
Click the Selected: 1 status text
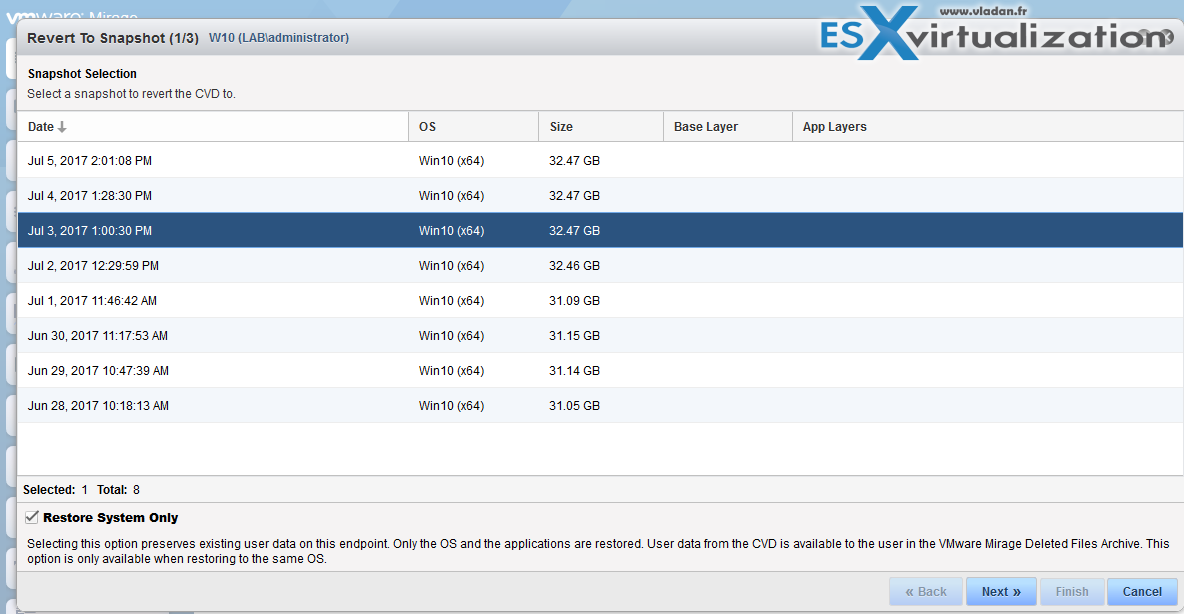click(x=55, y=489)
